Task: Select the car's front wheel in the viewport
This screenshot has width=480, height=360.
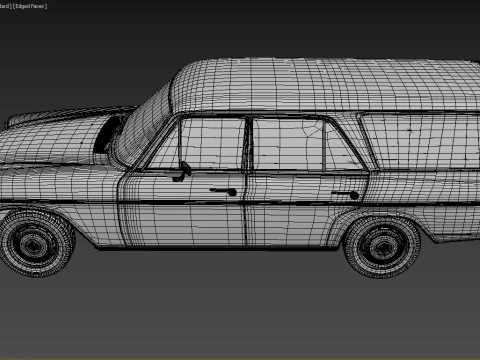Action: (x=36, y=243)
